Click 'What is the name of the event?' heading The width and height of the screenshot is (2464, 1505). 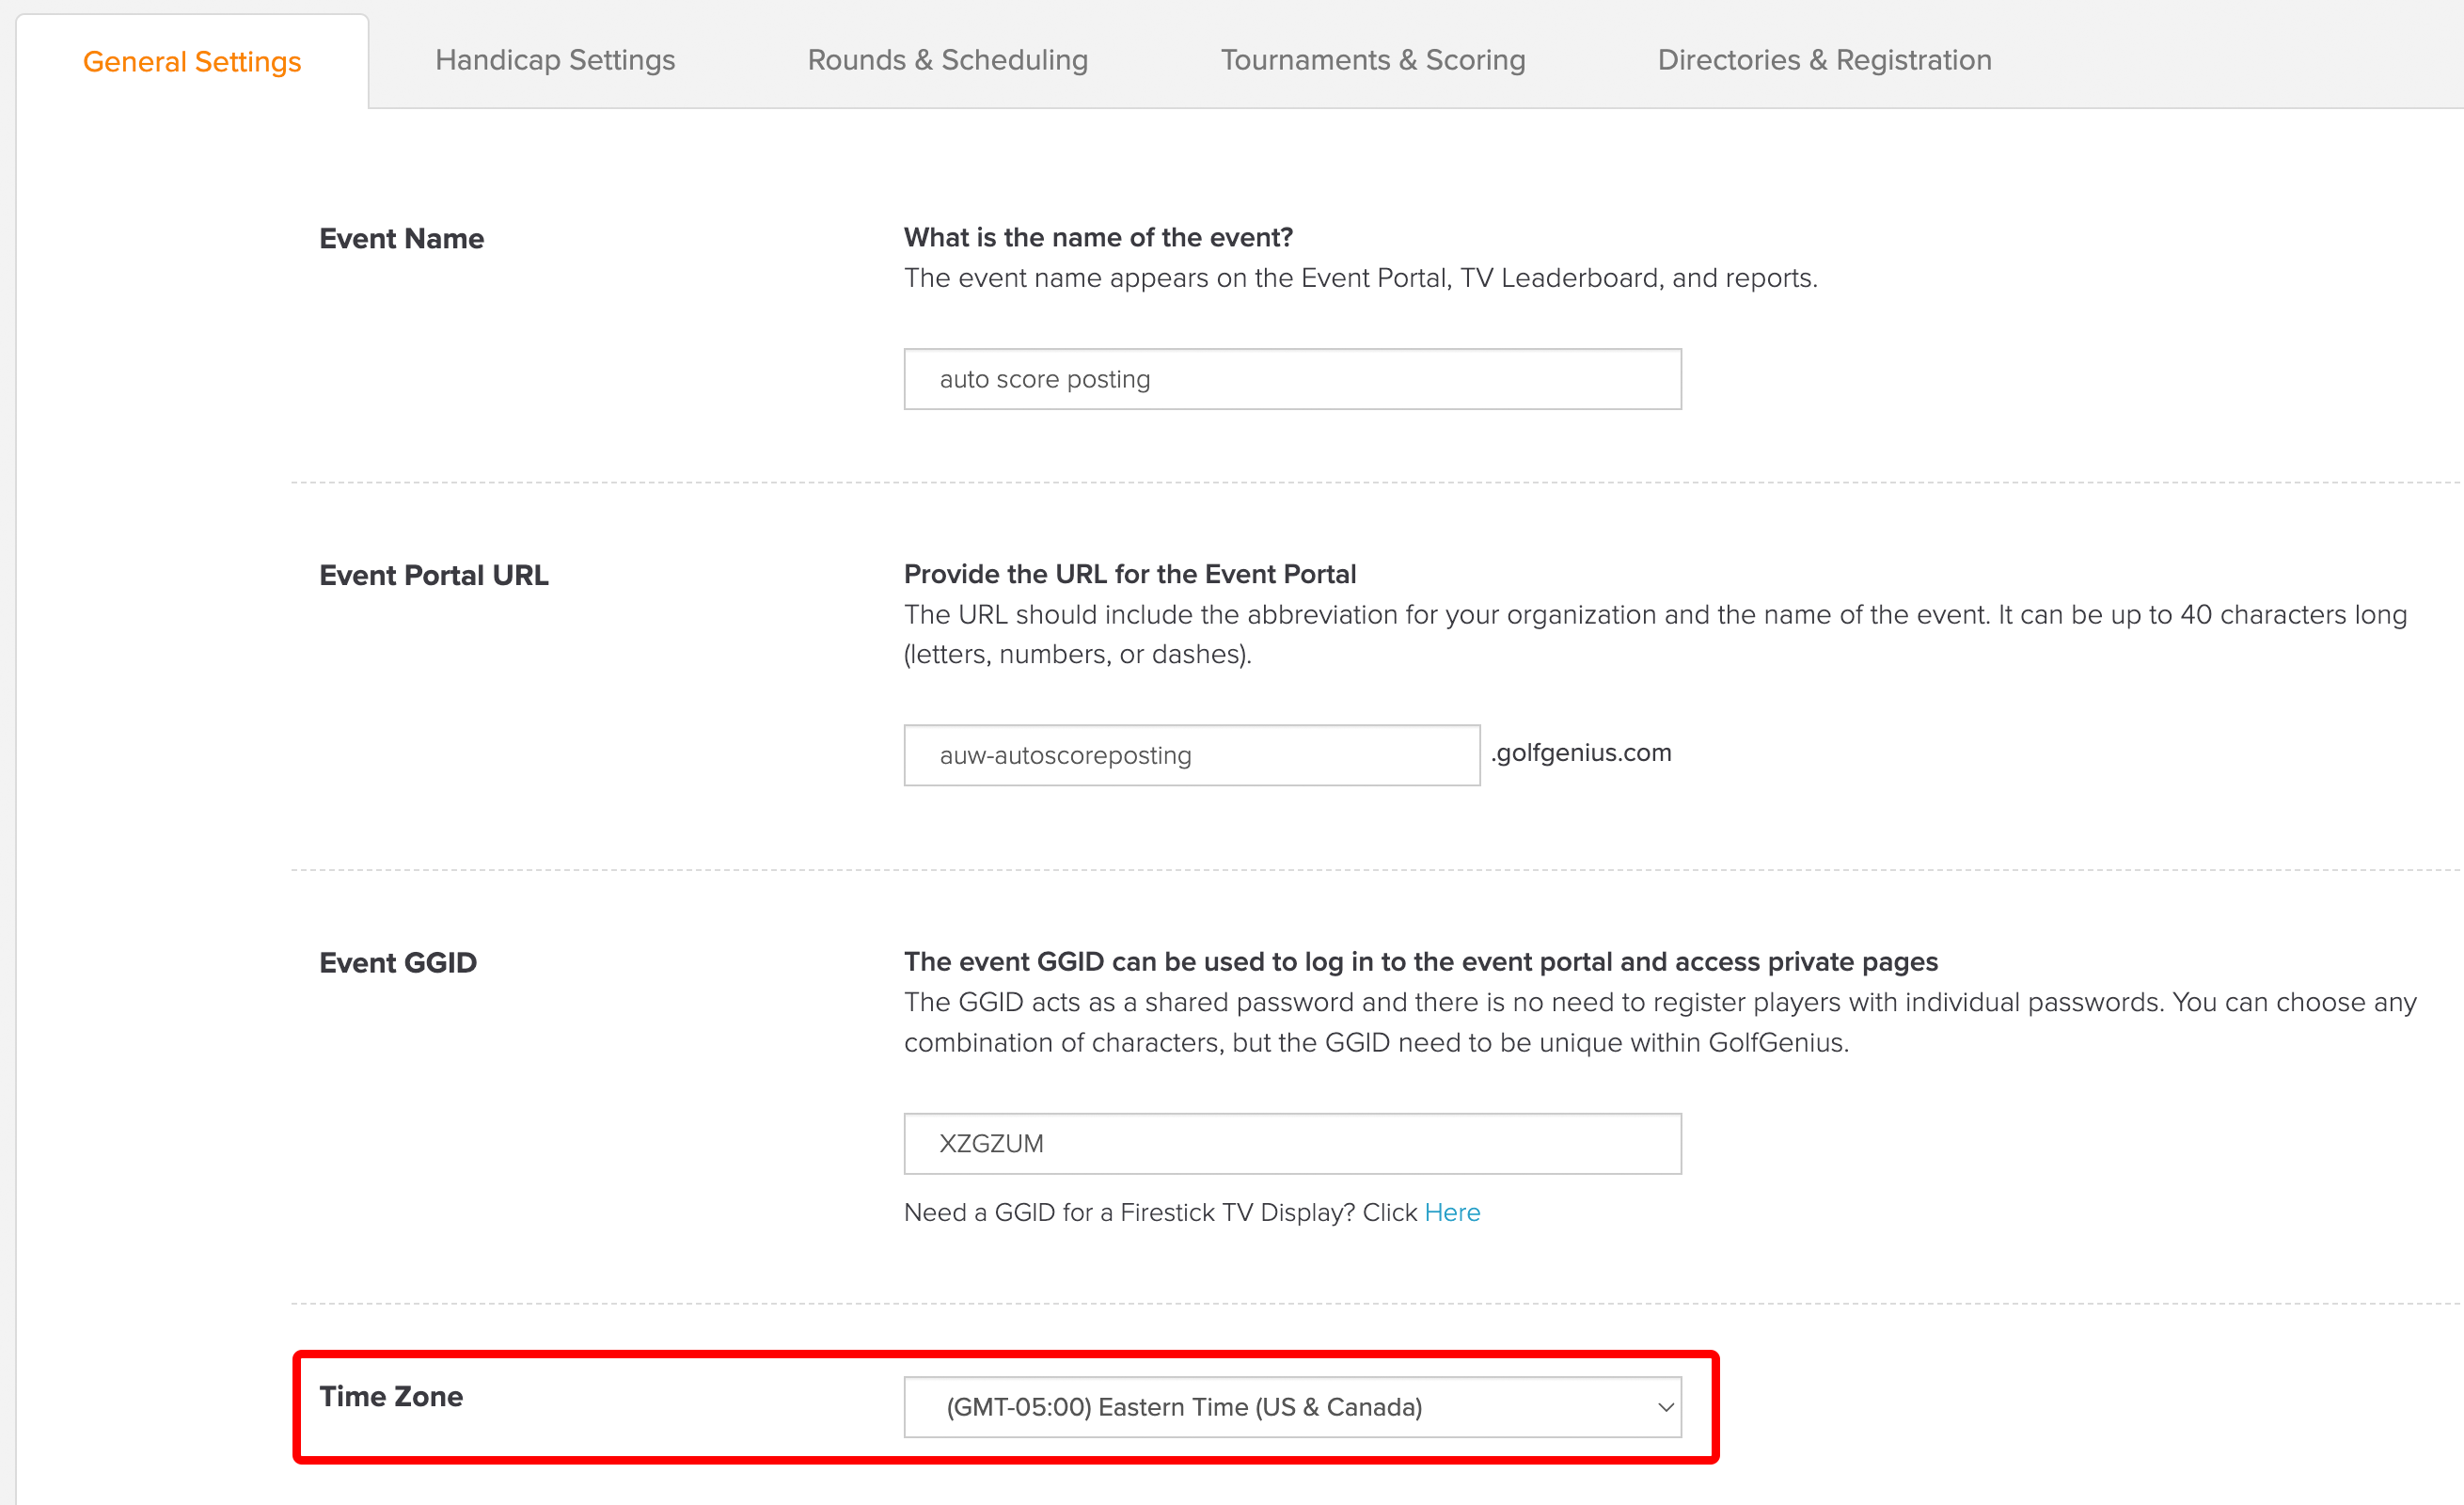(x=1098, y=237)
